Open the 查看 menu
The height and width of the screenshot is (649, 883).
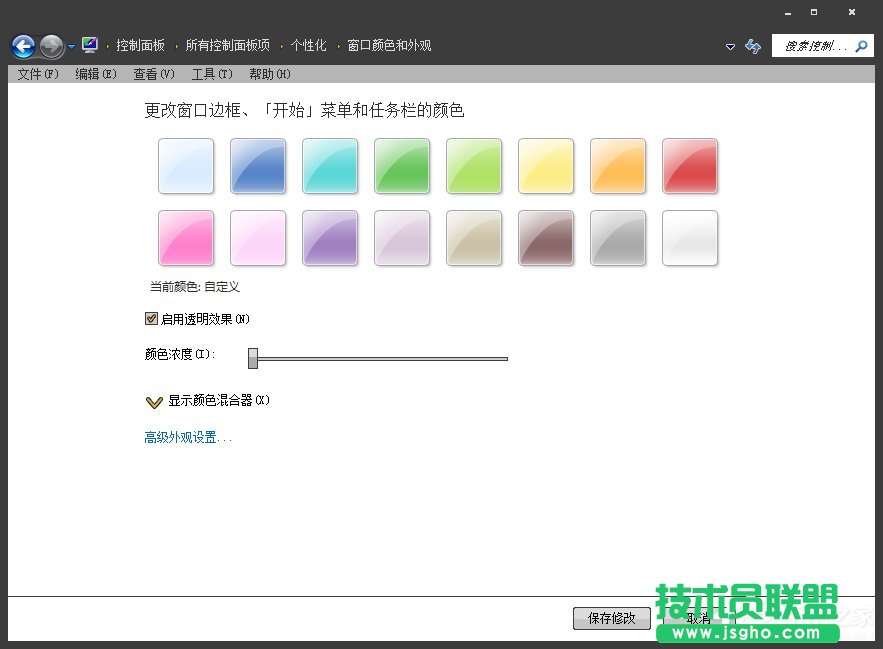(153, 73)
